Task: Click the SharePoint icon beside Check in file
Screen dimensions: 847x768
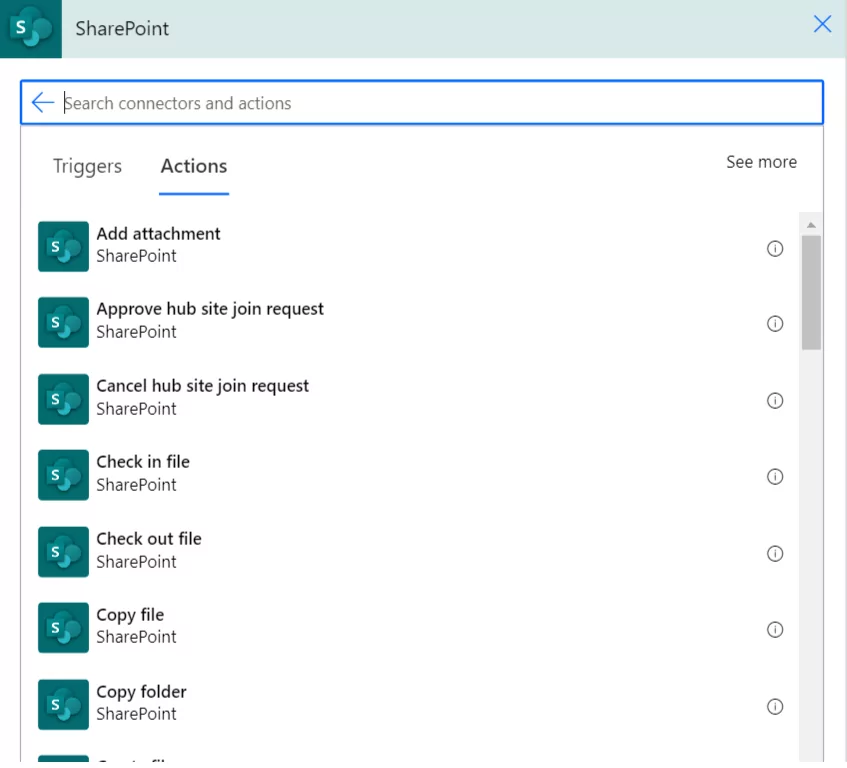Action: 63,475
